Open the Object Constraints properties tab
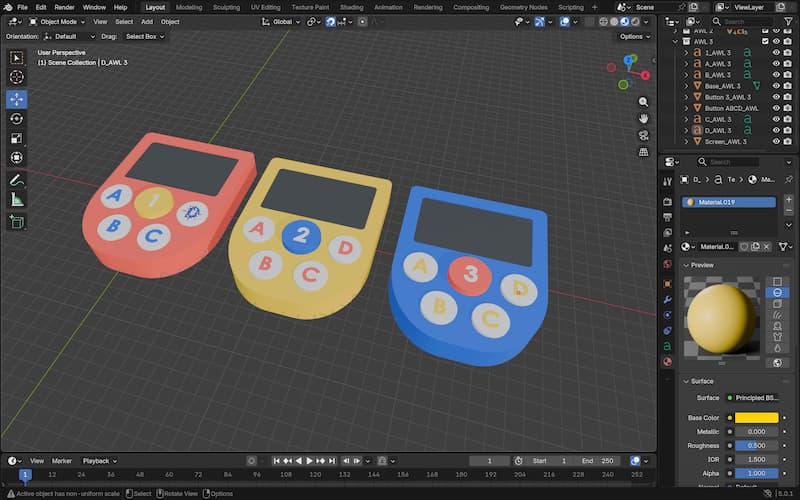Viewport: 800px width, 500px height. coord(667,331)
